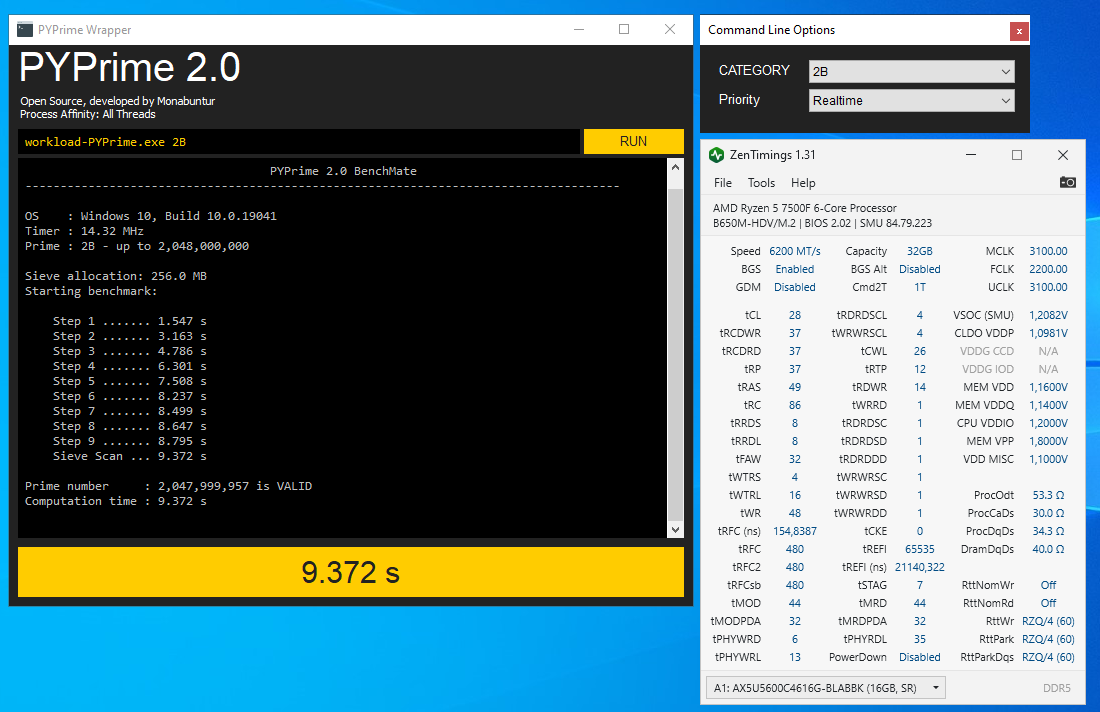Click the Computation time line in console
The width and height of the screenshot is (1100, 712).
pyautogui.click(x=116, y=501)
